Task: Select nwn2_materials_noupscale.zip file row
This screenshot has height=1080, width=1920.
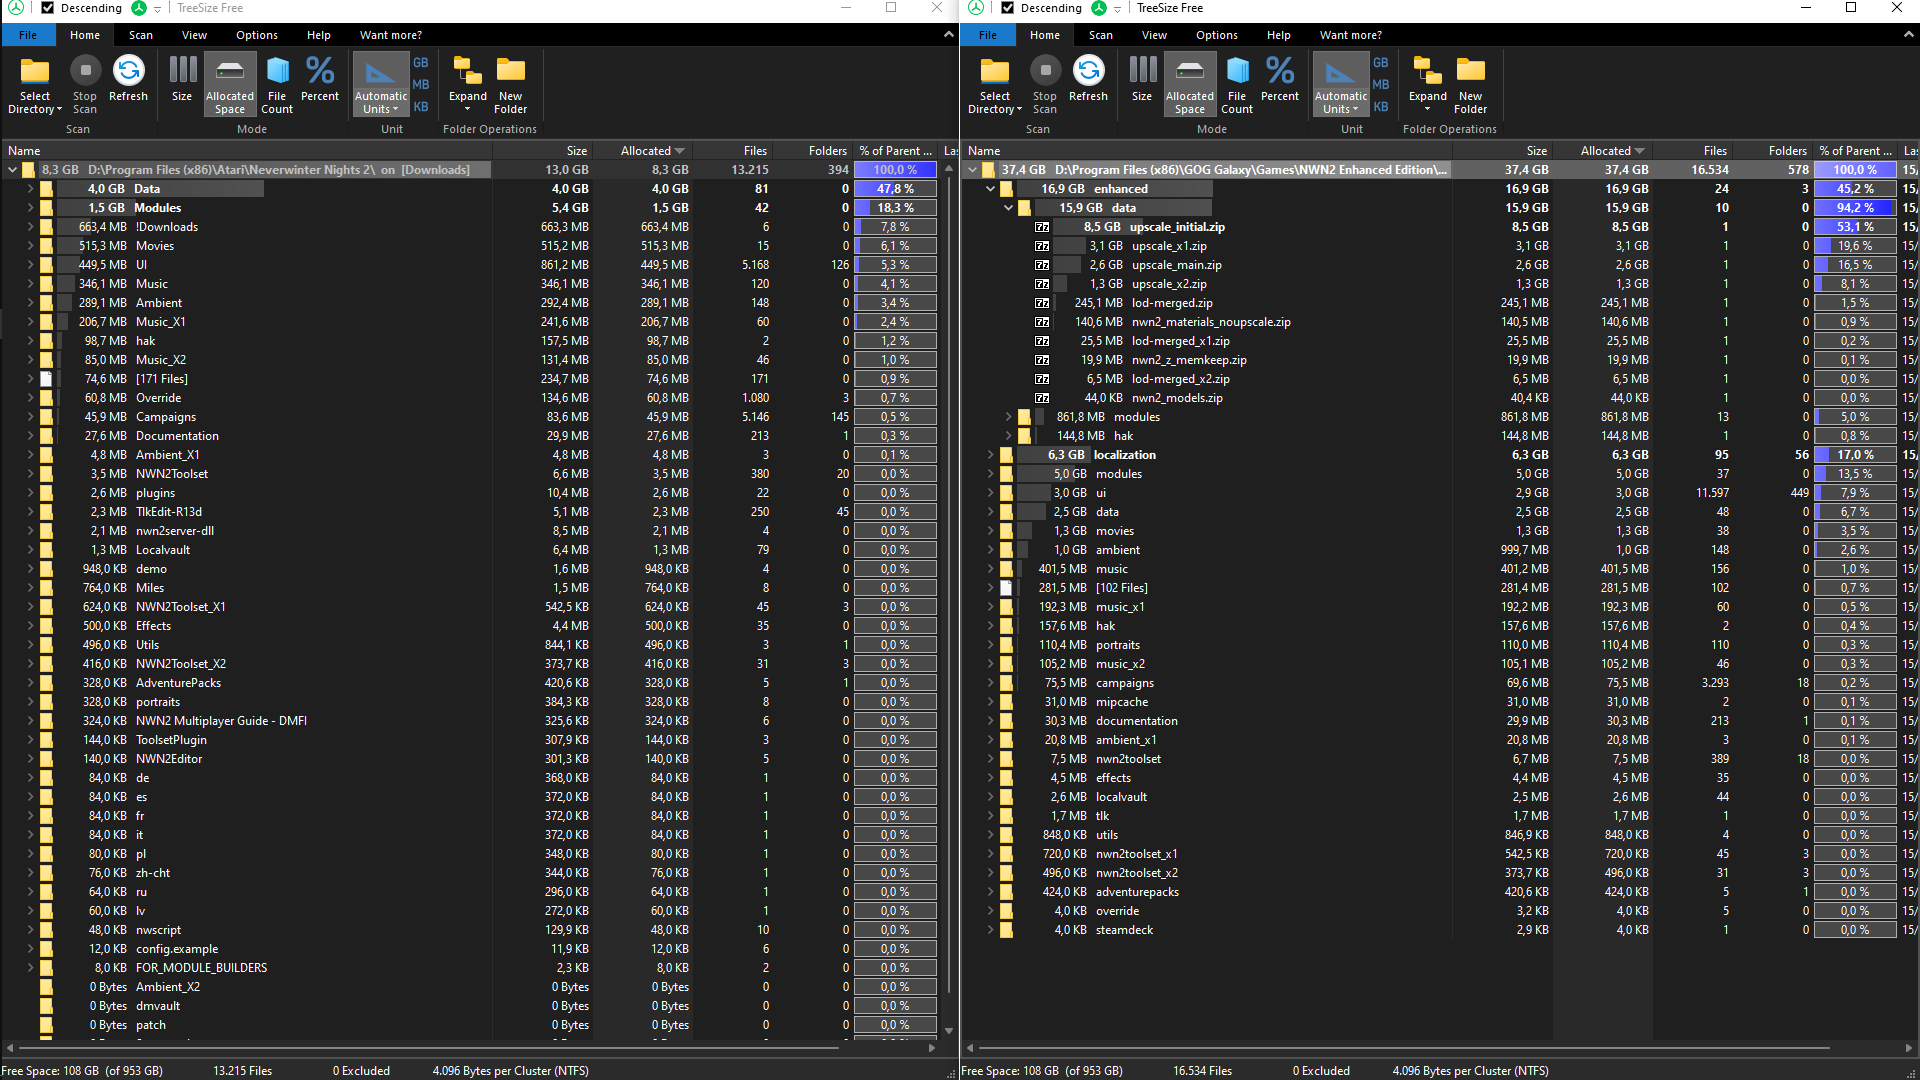Action: coord(1211,322)
